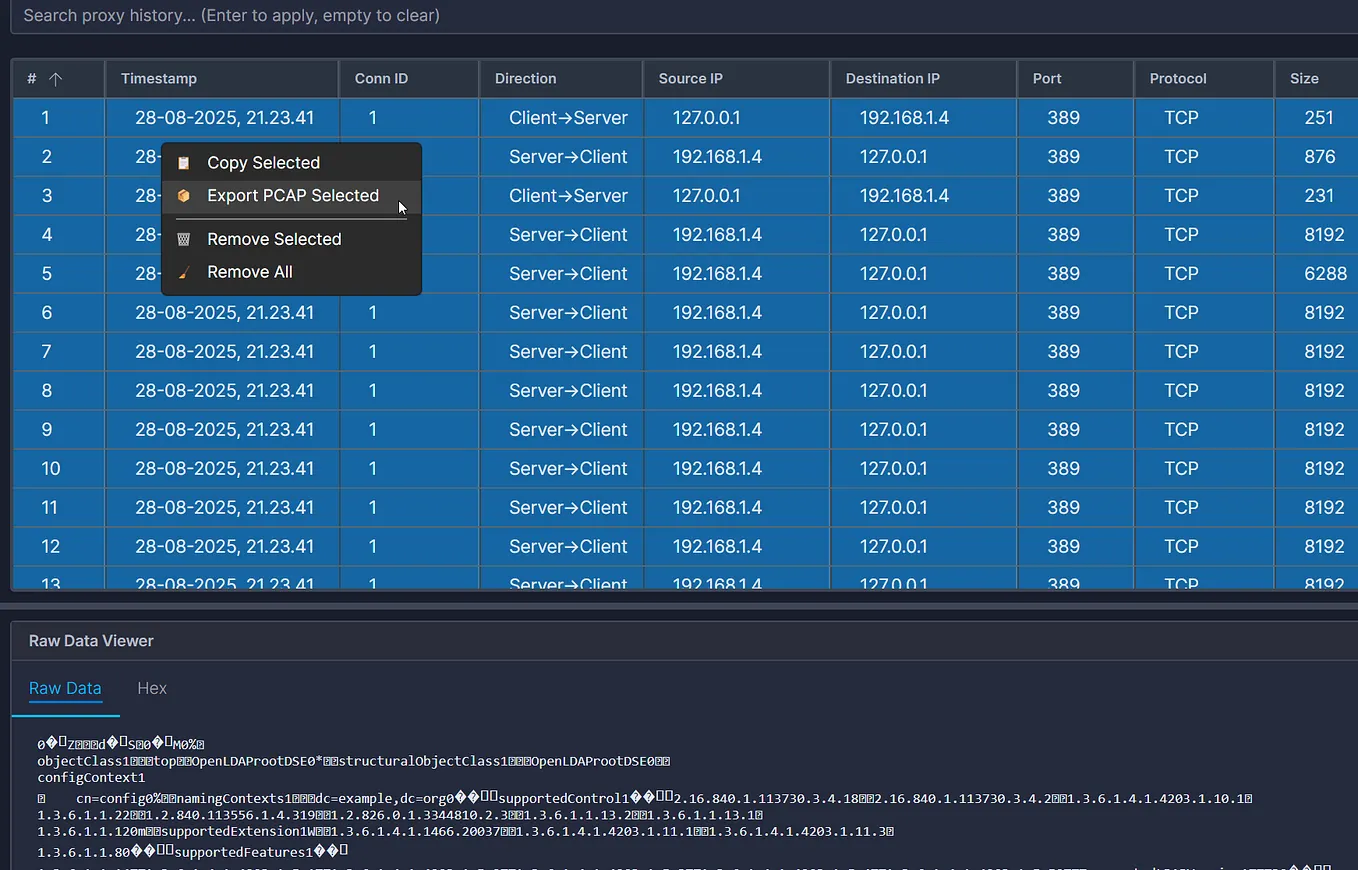The width and height of the screenshot is (1358, 870).
Task: Click the clipboard icon beside Copy Selected
Action: (x=184, y=162)
